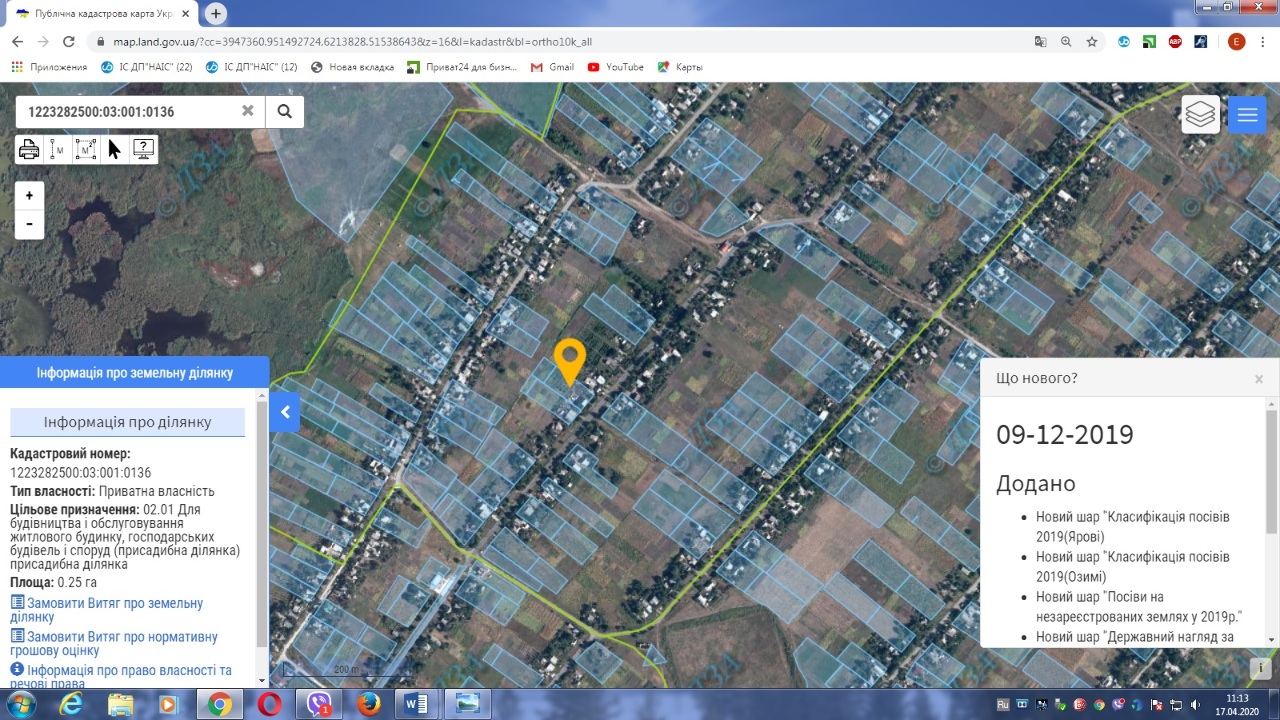
Task: Open the Gmail bookmark
Action: point(552,67)
